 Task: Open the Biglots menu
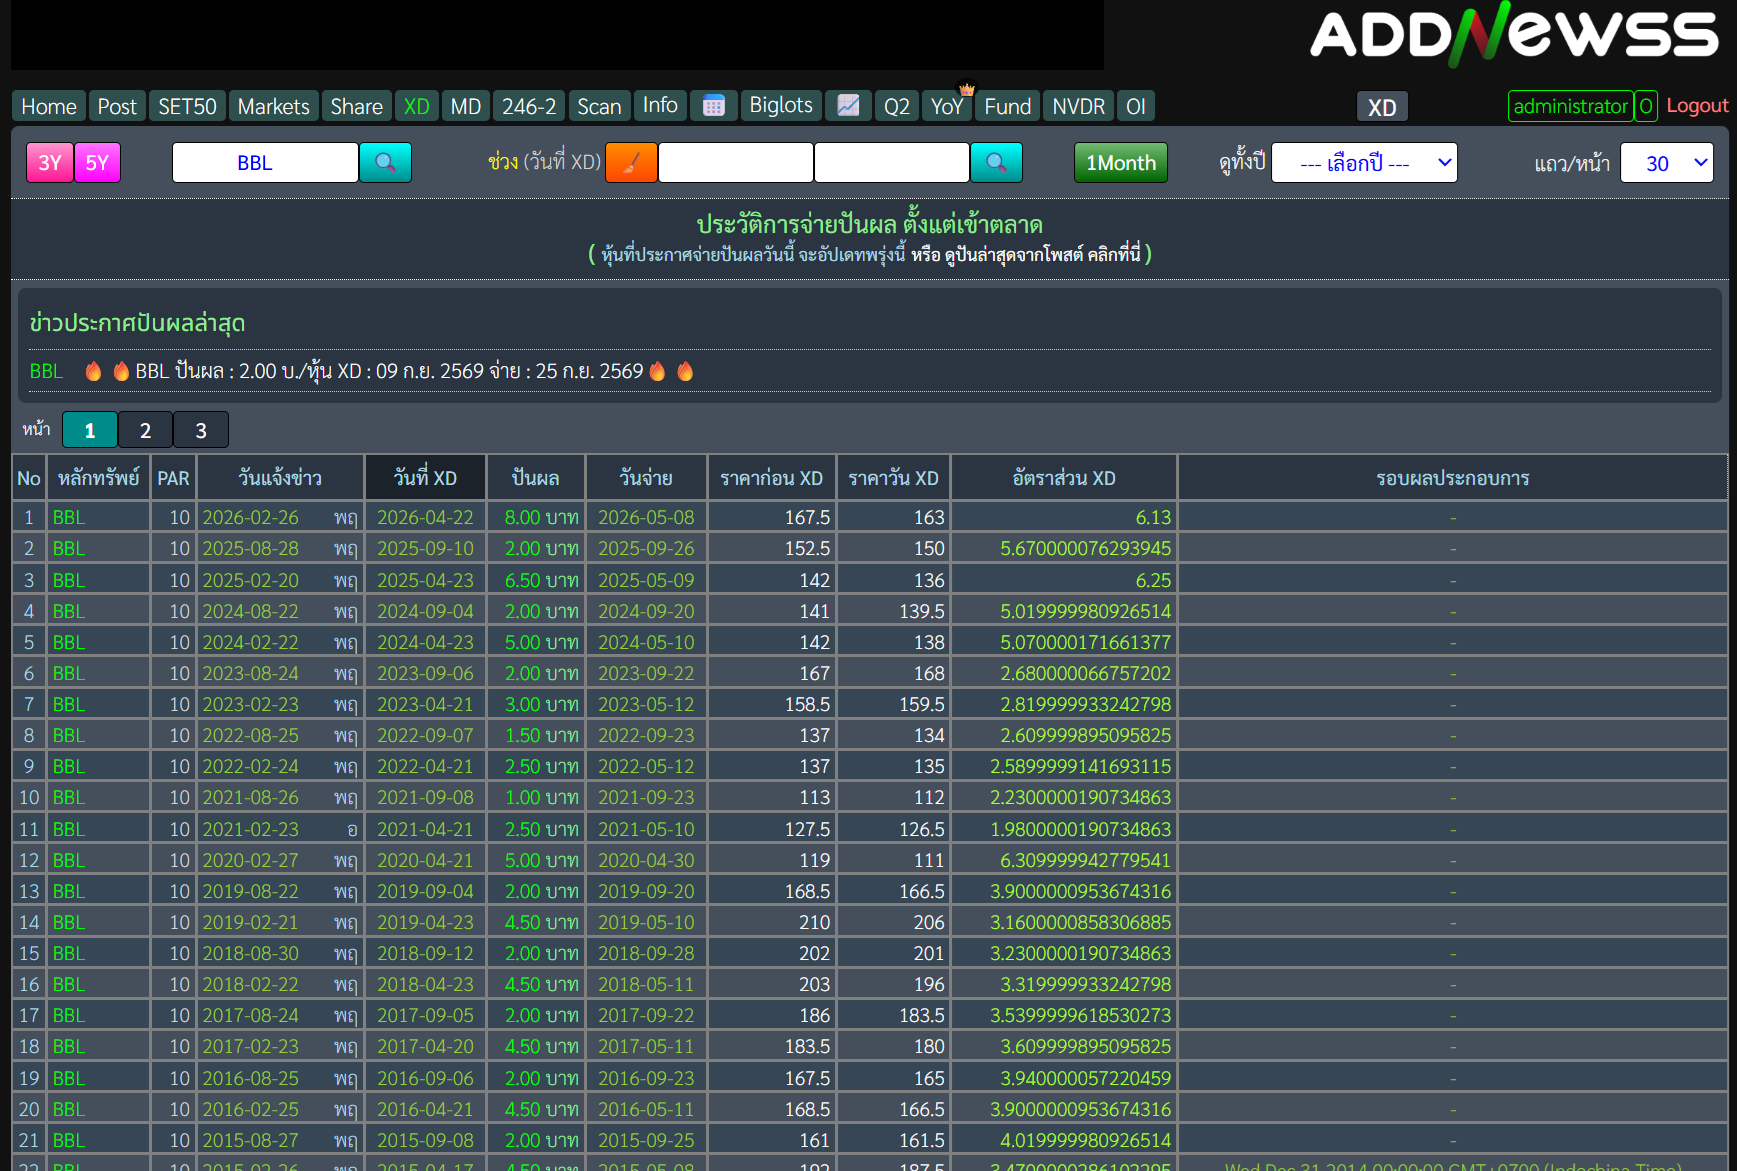pyautogui.click(x=781, y=106)
